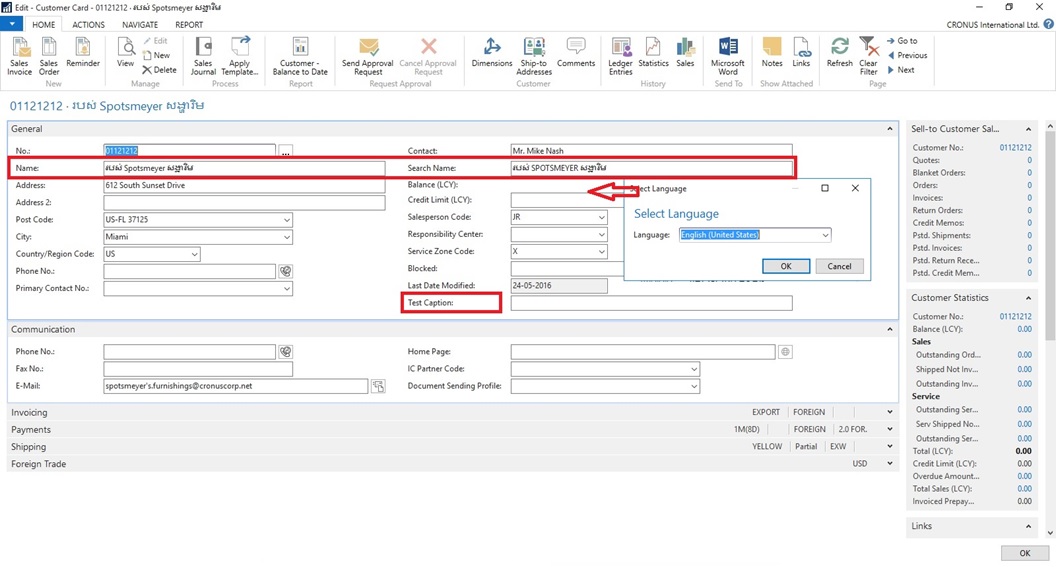Open the NAVIGATE ribbon tab
The height and width of the screenshot is (567, 1056).
(x=140, y=25)
